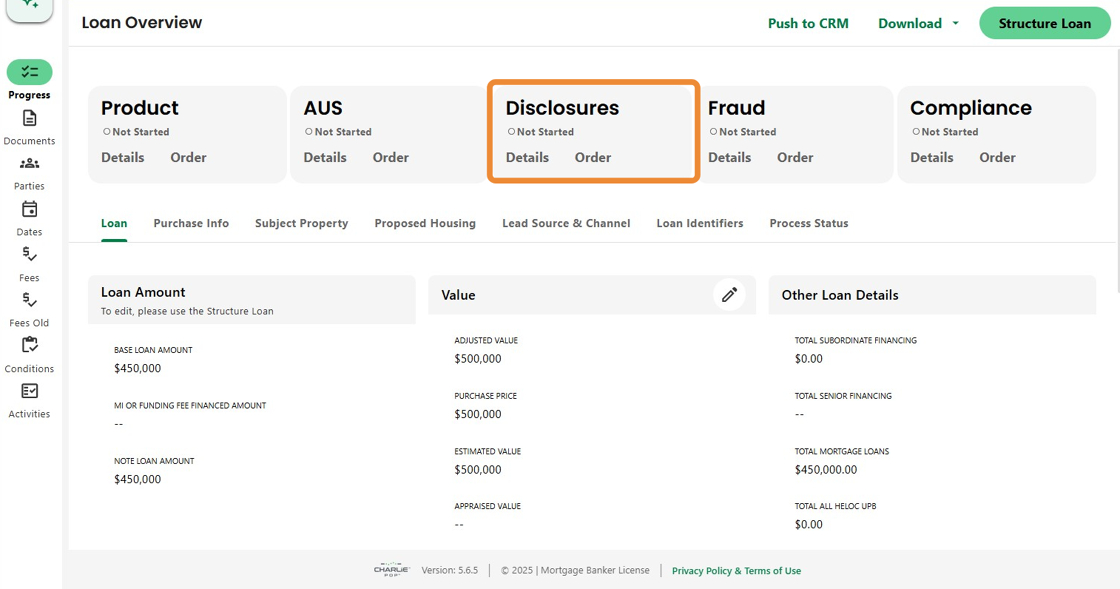
Task: Go to the Parties sidebar icon
Action: click(x=29, y=164)
